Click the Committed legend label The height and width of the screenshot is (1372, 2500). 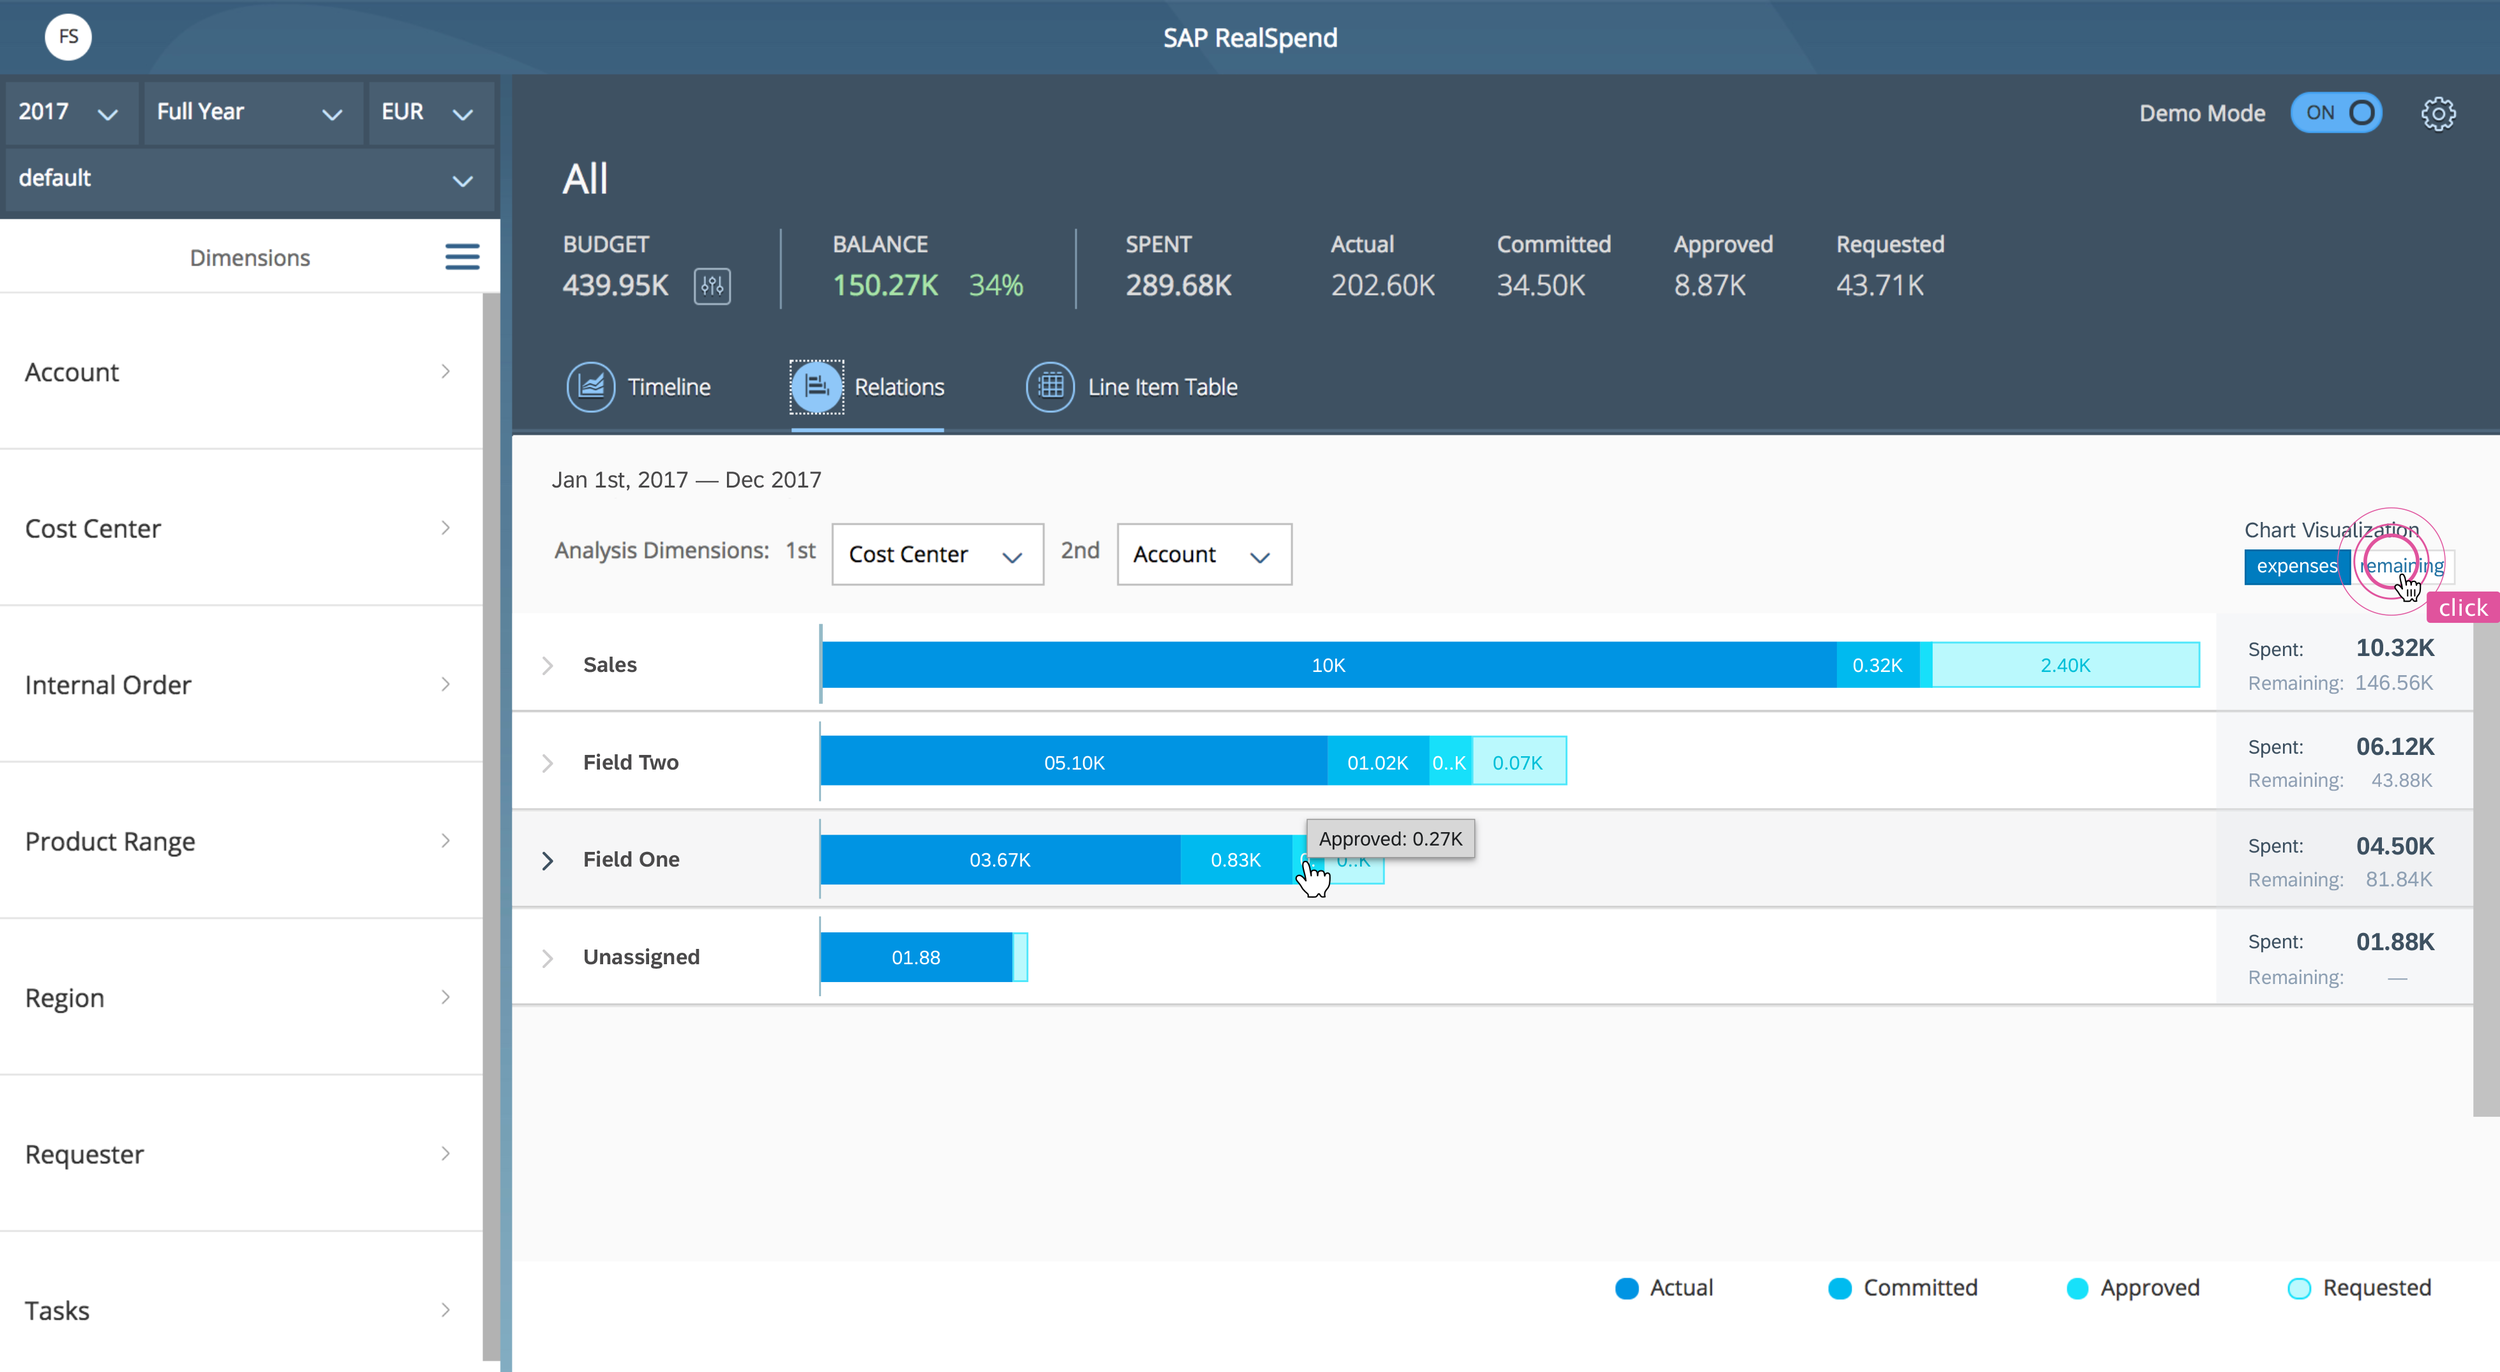(x=1920, y=1288)
